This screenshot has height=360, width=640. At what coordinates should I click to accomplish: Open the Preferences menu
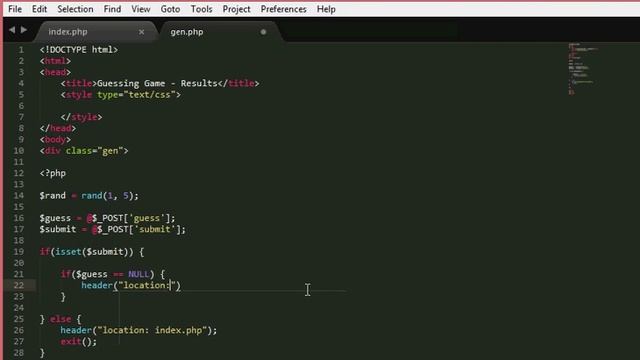283,9
